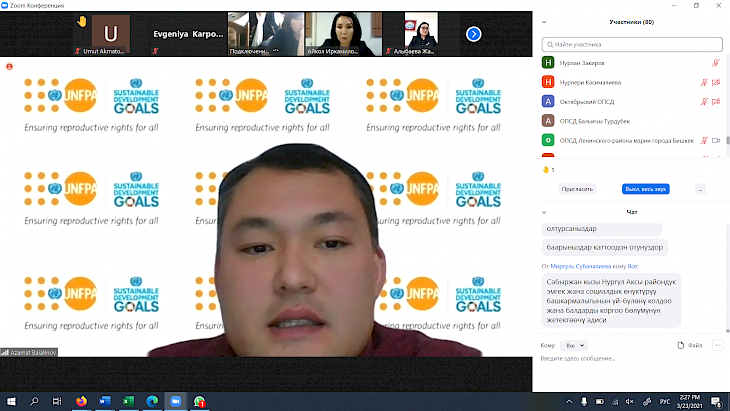
Task: Click the A avatar of ОПСД Балыкчы Турдубек
Action: coord(548,121)
